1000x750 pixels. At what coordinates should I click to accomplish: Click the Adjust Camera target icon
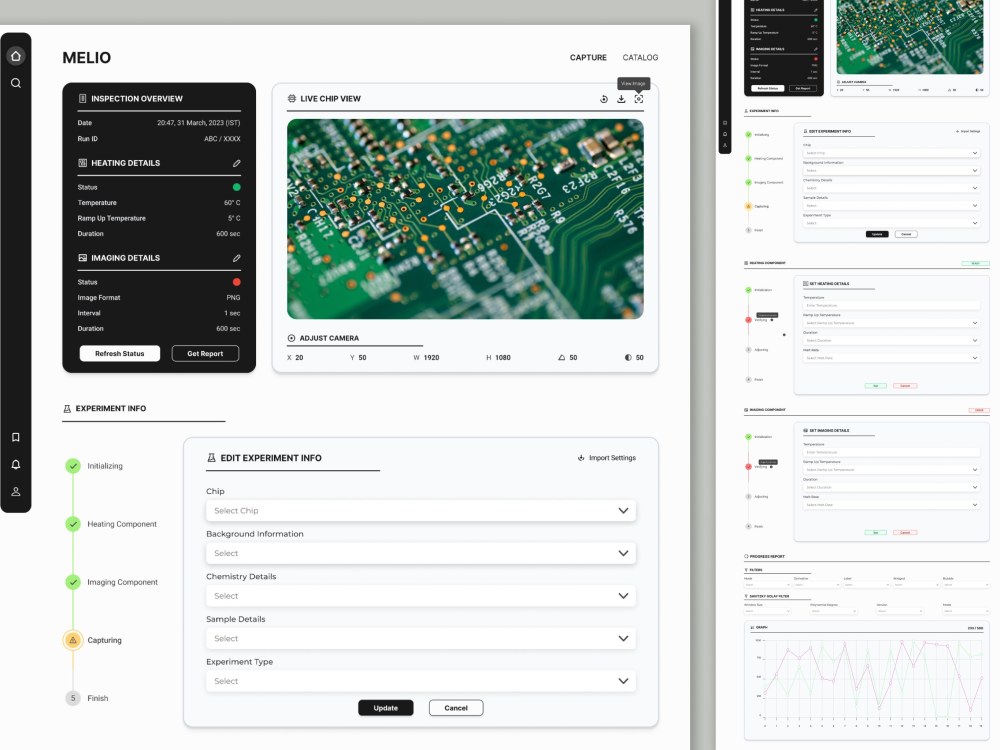(x=291, y=338)
